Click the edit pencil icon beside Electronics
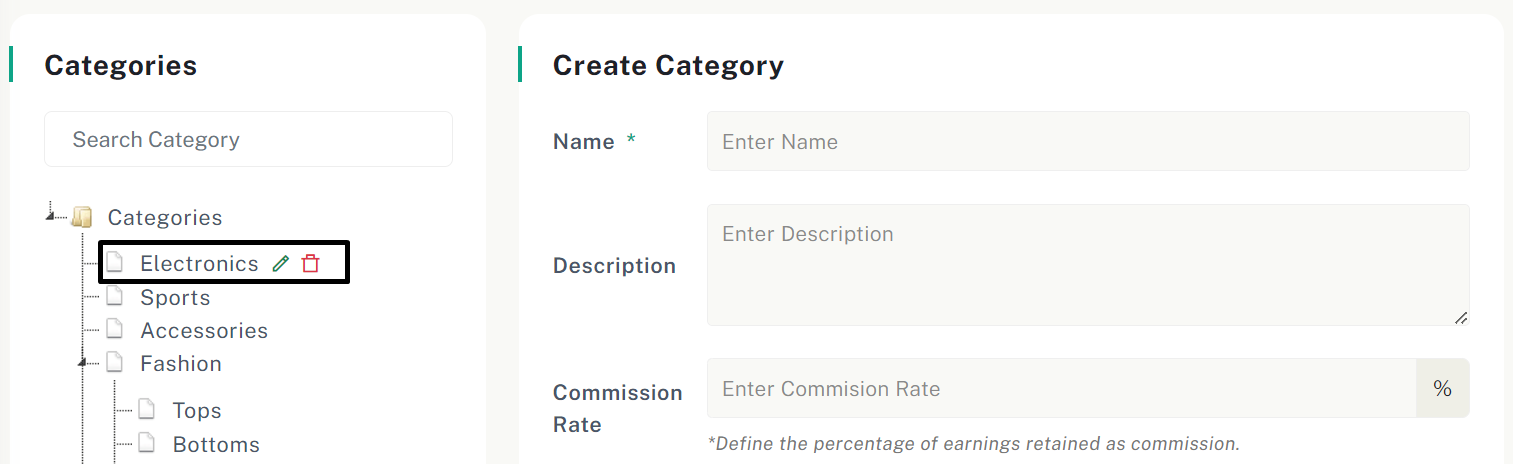1513x464 pixels. tap(281, 263)
